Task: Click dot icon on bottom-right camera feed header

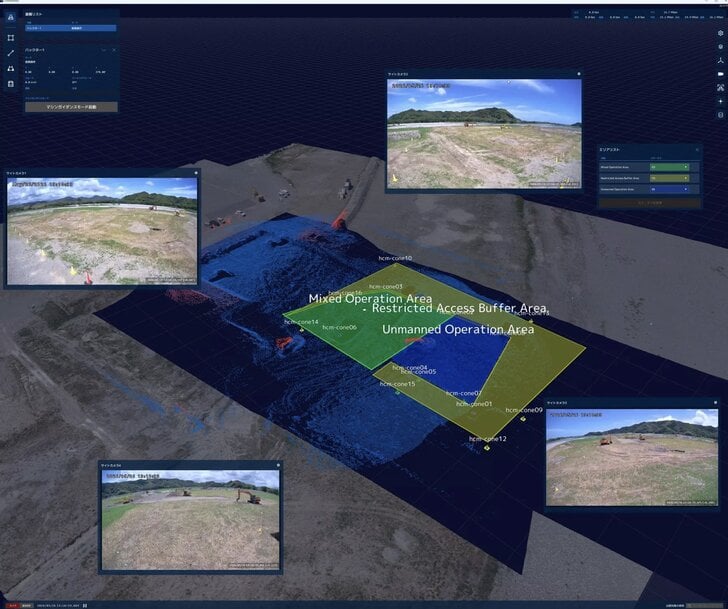Action: 715,402
